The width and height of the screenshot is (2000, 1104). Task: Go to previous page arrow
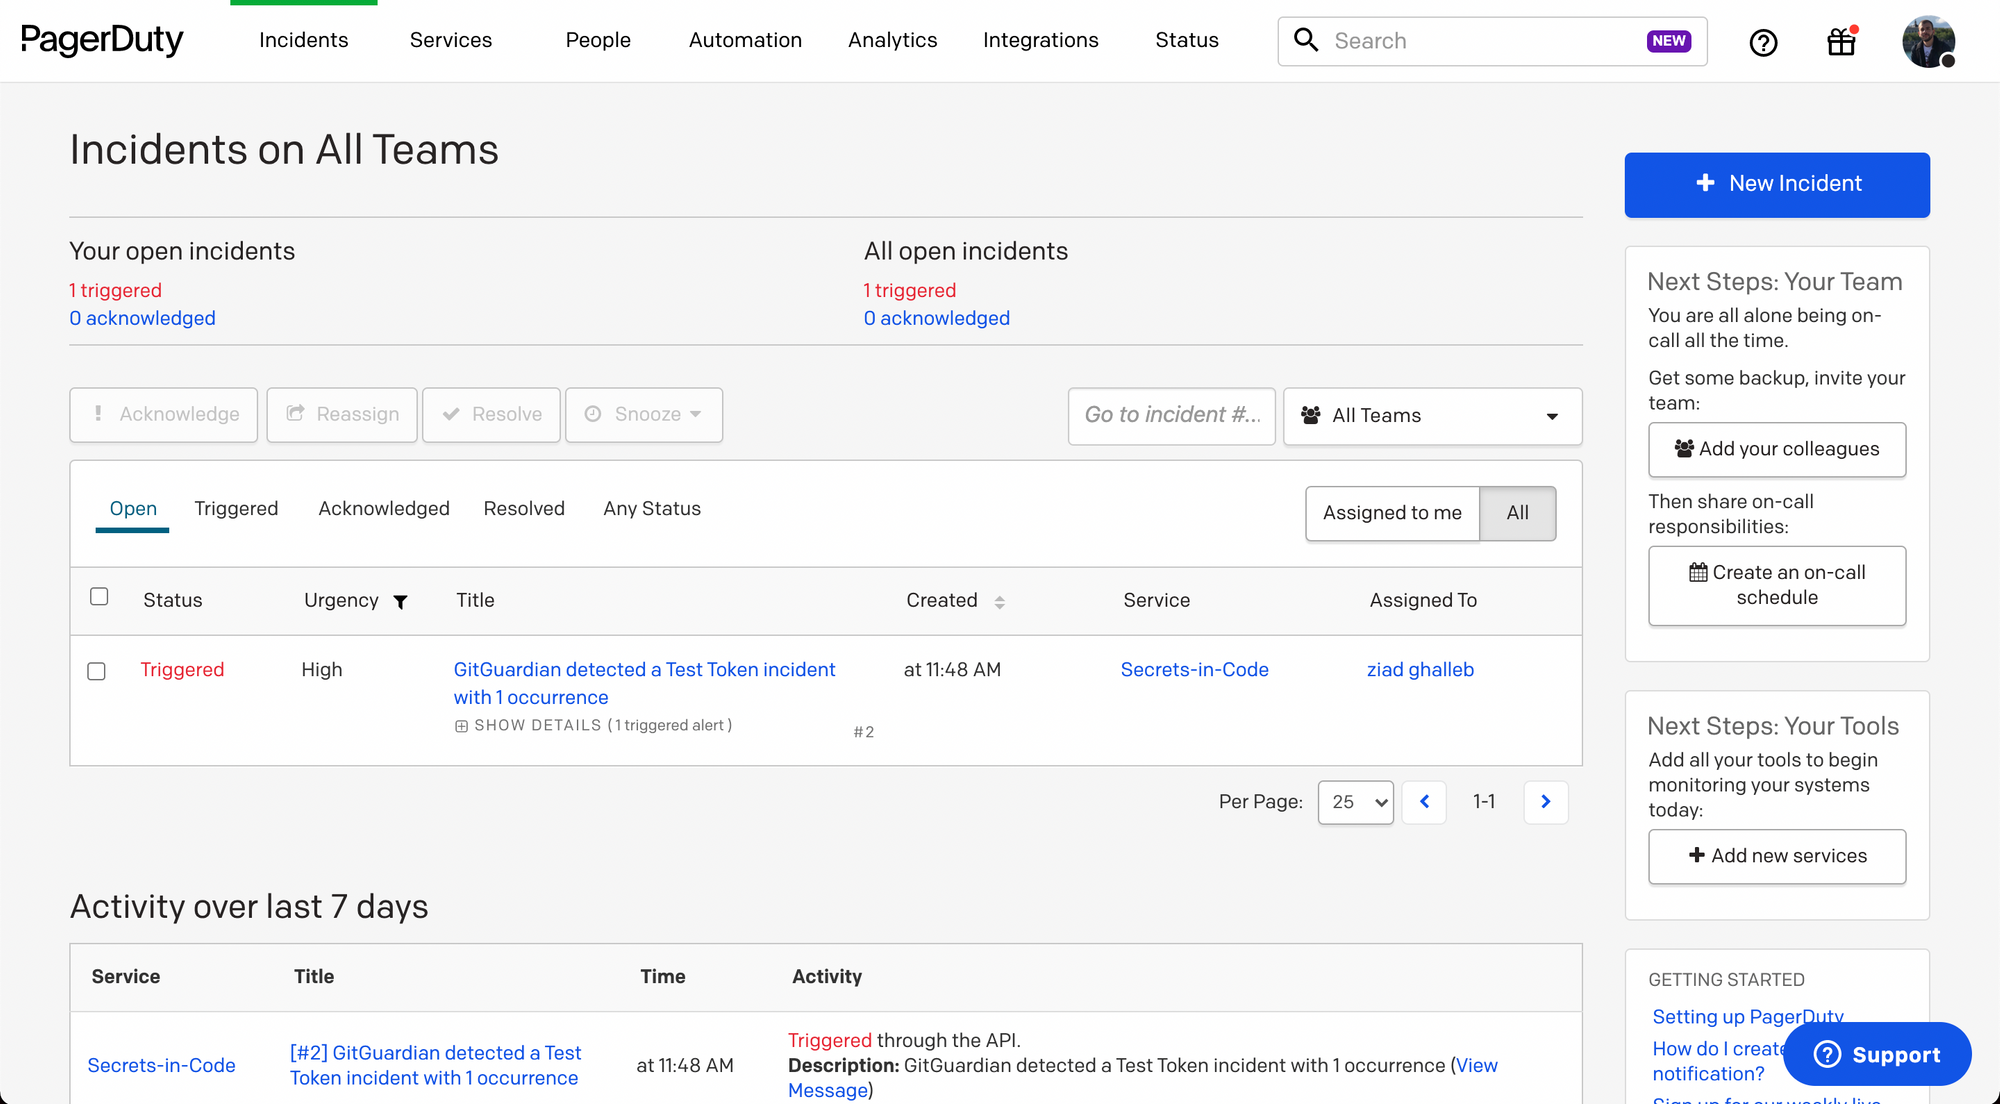point(1424,802)
